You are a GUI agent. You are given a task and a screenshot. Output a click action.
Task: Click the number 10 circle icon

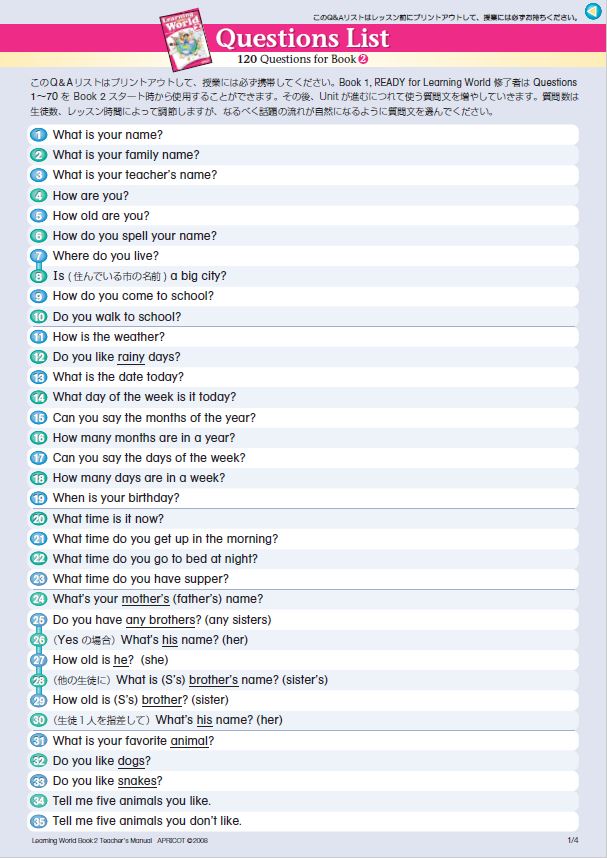coord(39,317)
